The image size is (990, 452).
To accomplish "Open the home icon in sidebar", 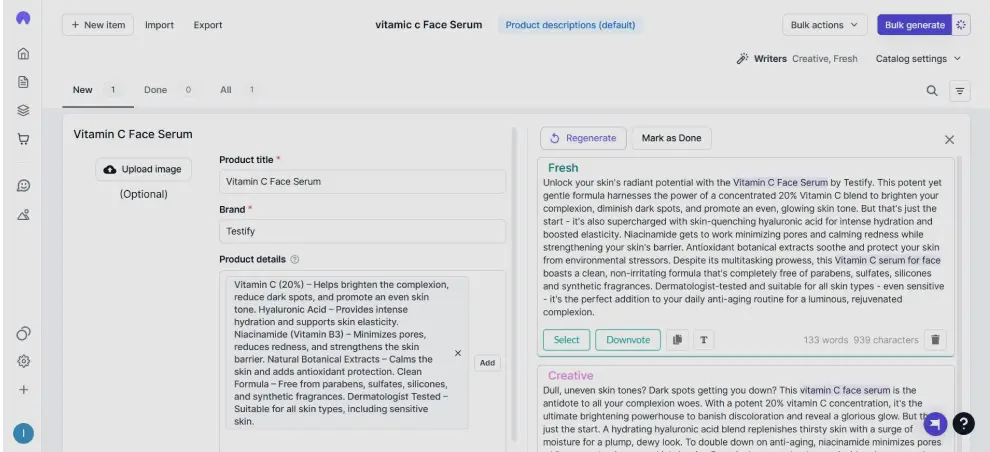I will point(23,54).
